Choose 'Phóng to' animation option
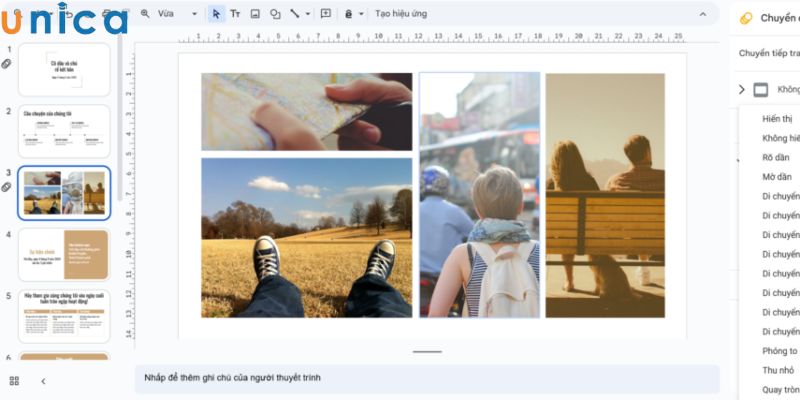 pyautogui.click(x=779, y=351)
